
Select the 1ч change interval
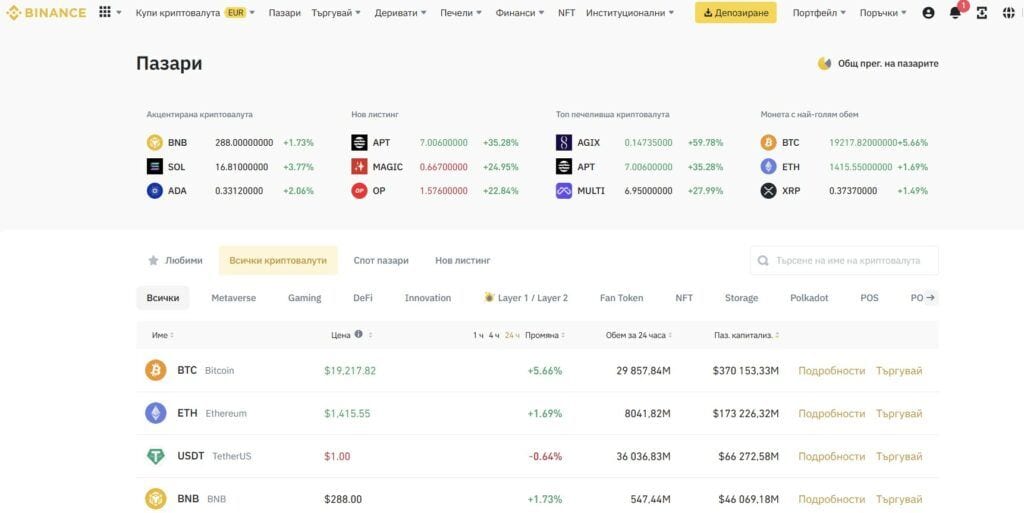coord(478,335)
